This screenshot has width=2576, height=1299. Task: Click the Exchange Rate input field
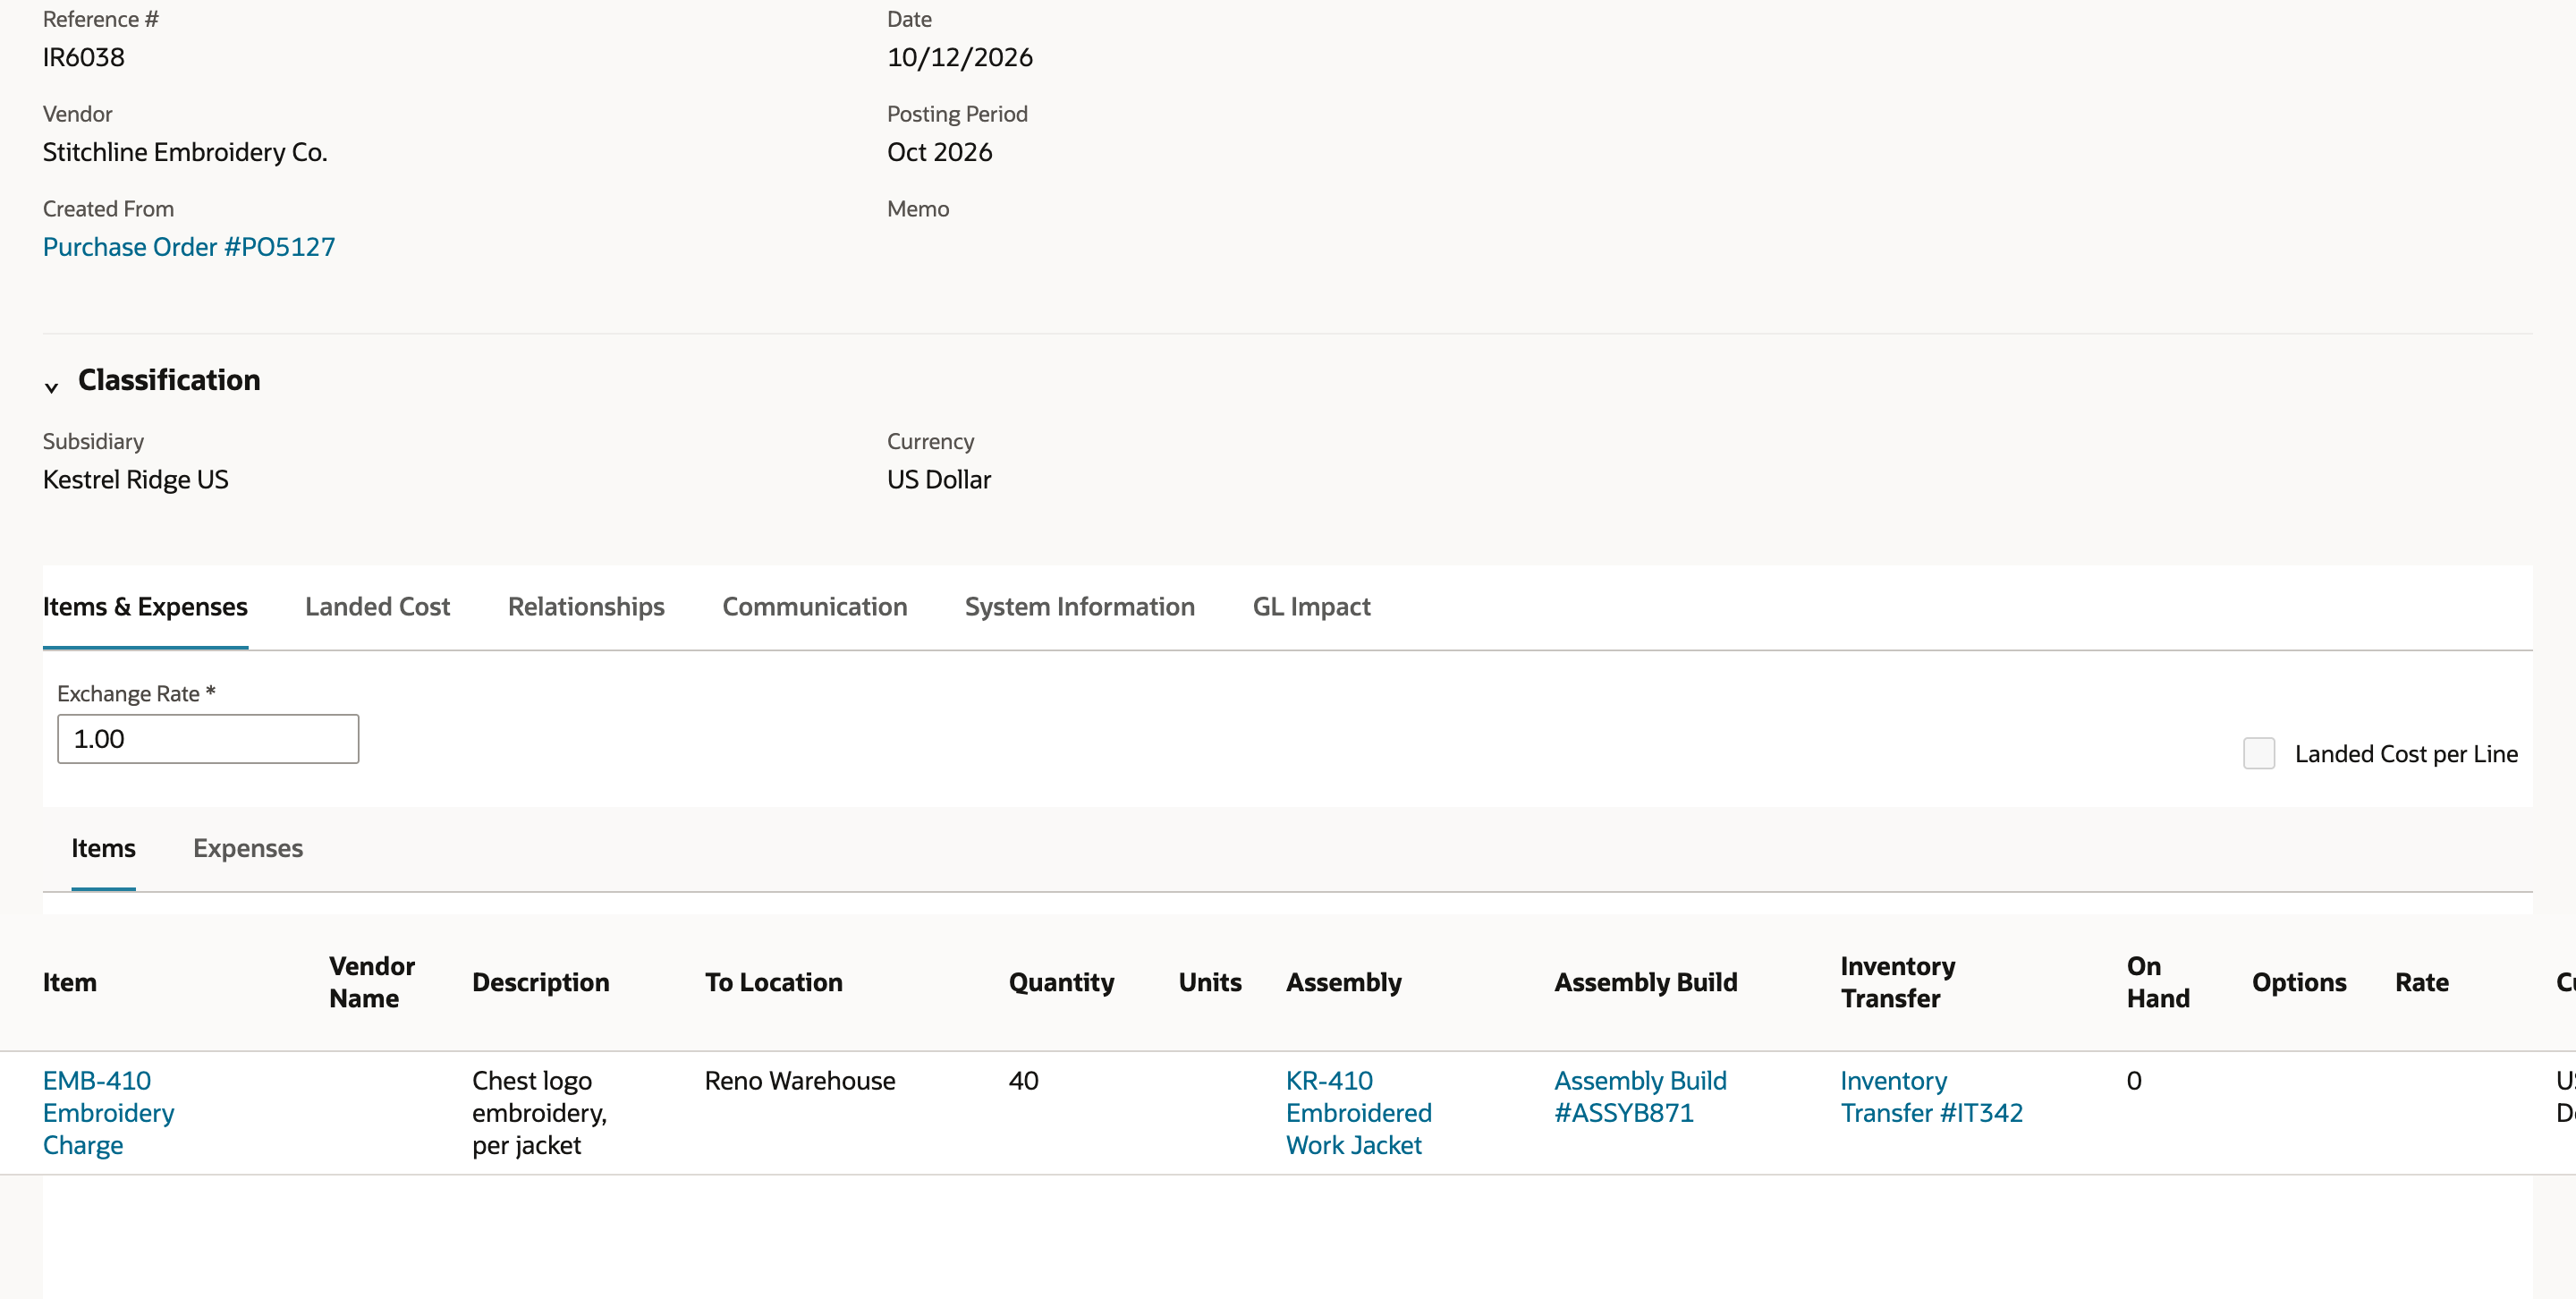208,739
